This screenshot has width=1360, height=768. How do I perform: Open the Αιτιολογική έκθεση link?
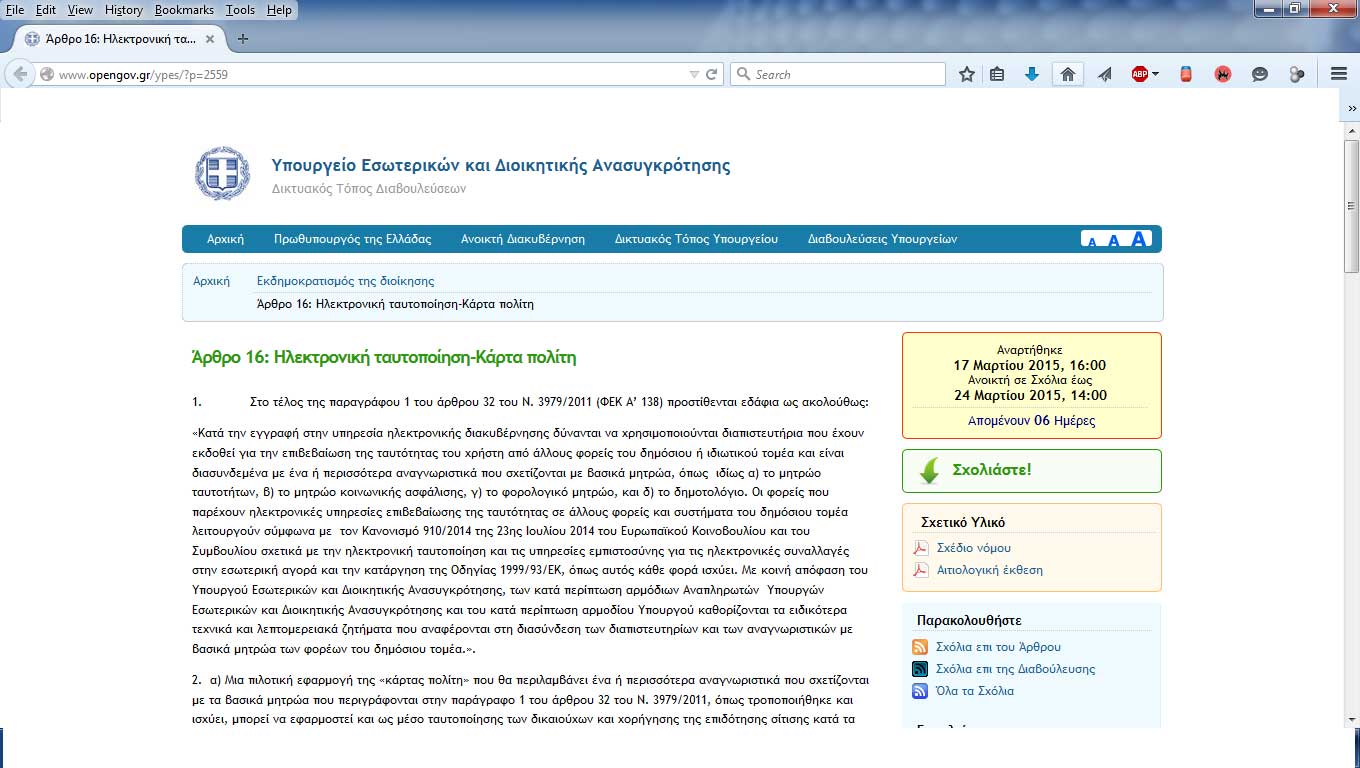(989, 570)
